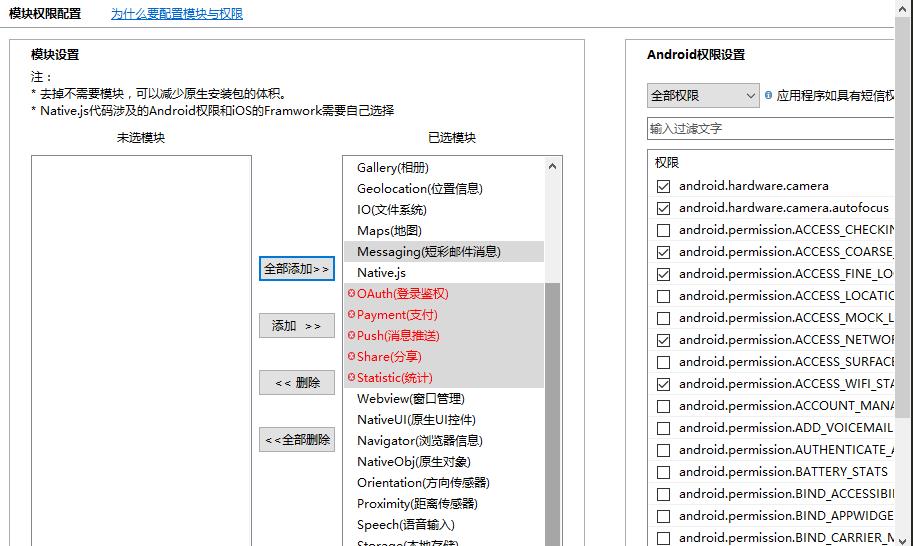Uncheck android.hardware.camera permission
Screen dimensions: 913x546
click(x=663, y=186)
